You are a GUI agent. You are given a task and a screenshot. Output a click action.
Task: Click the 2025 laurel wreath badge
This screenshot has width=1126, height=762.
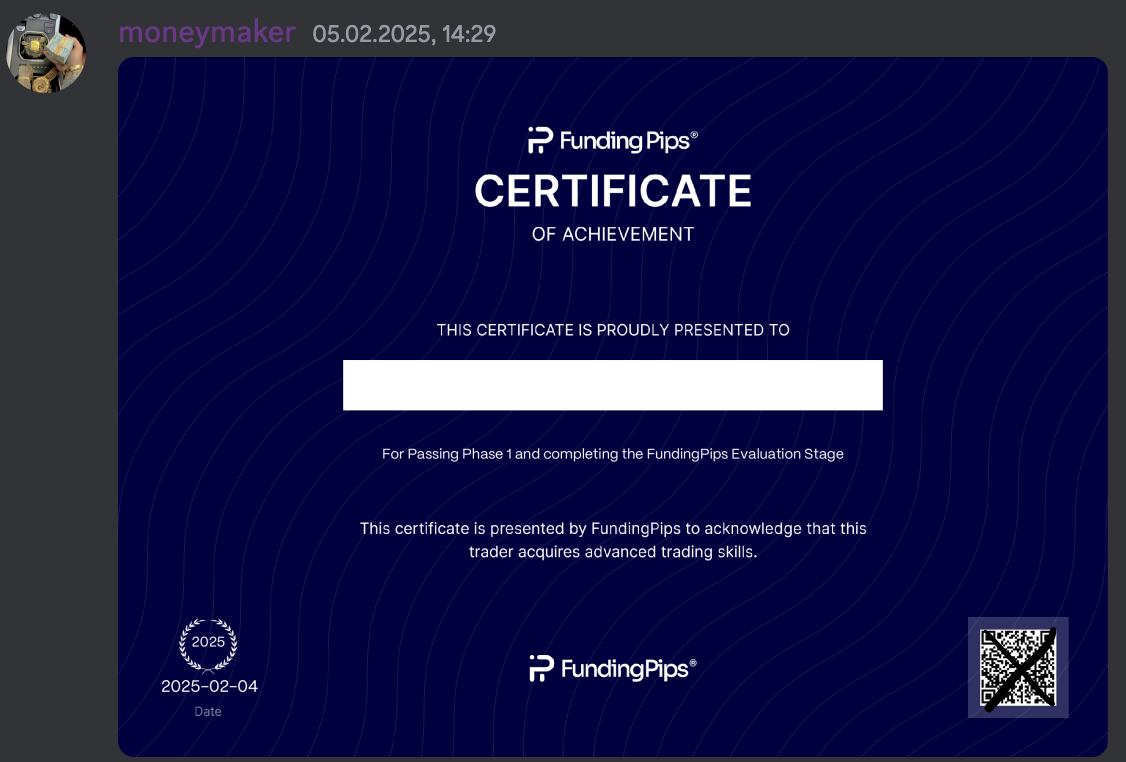click(x=208, y=642)
